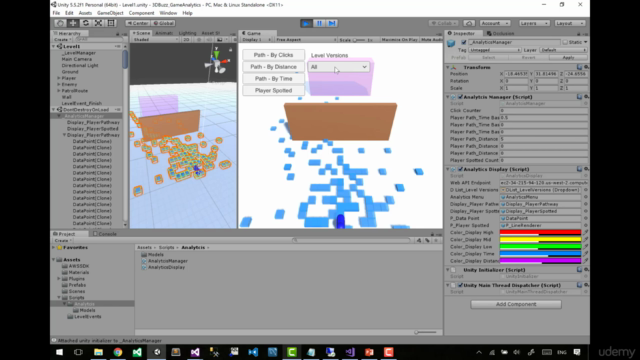
Task: Open File Explorer from taskbar
Action: click(98, 352)
